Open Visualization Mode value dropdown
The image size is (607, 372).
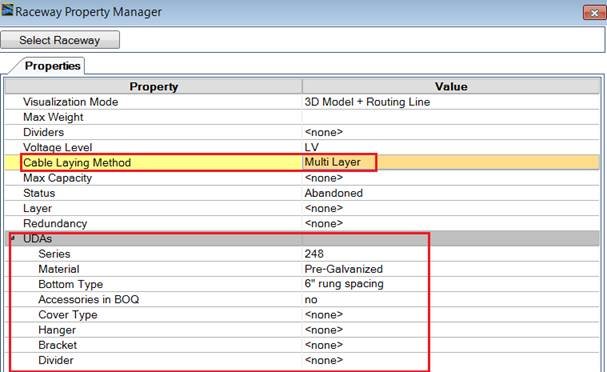(x=451, y=102)
